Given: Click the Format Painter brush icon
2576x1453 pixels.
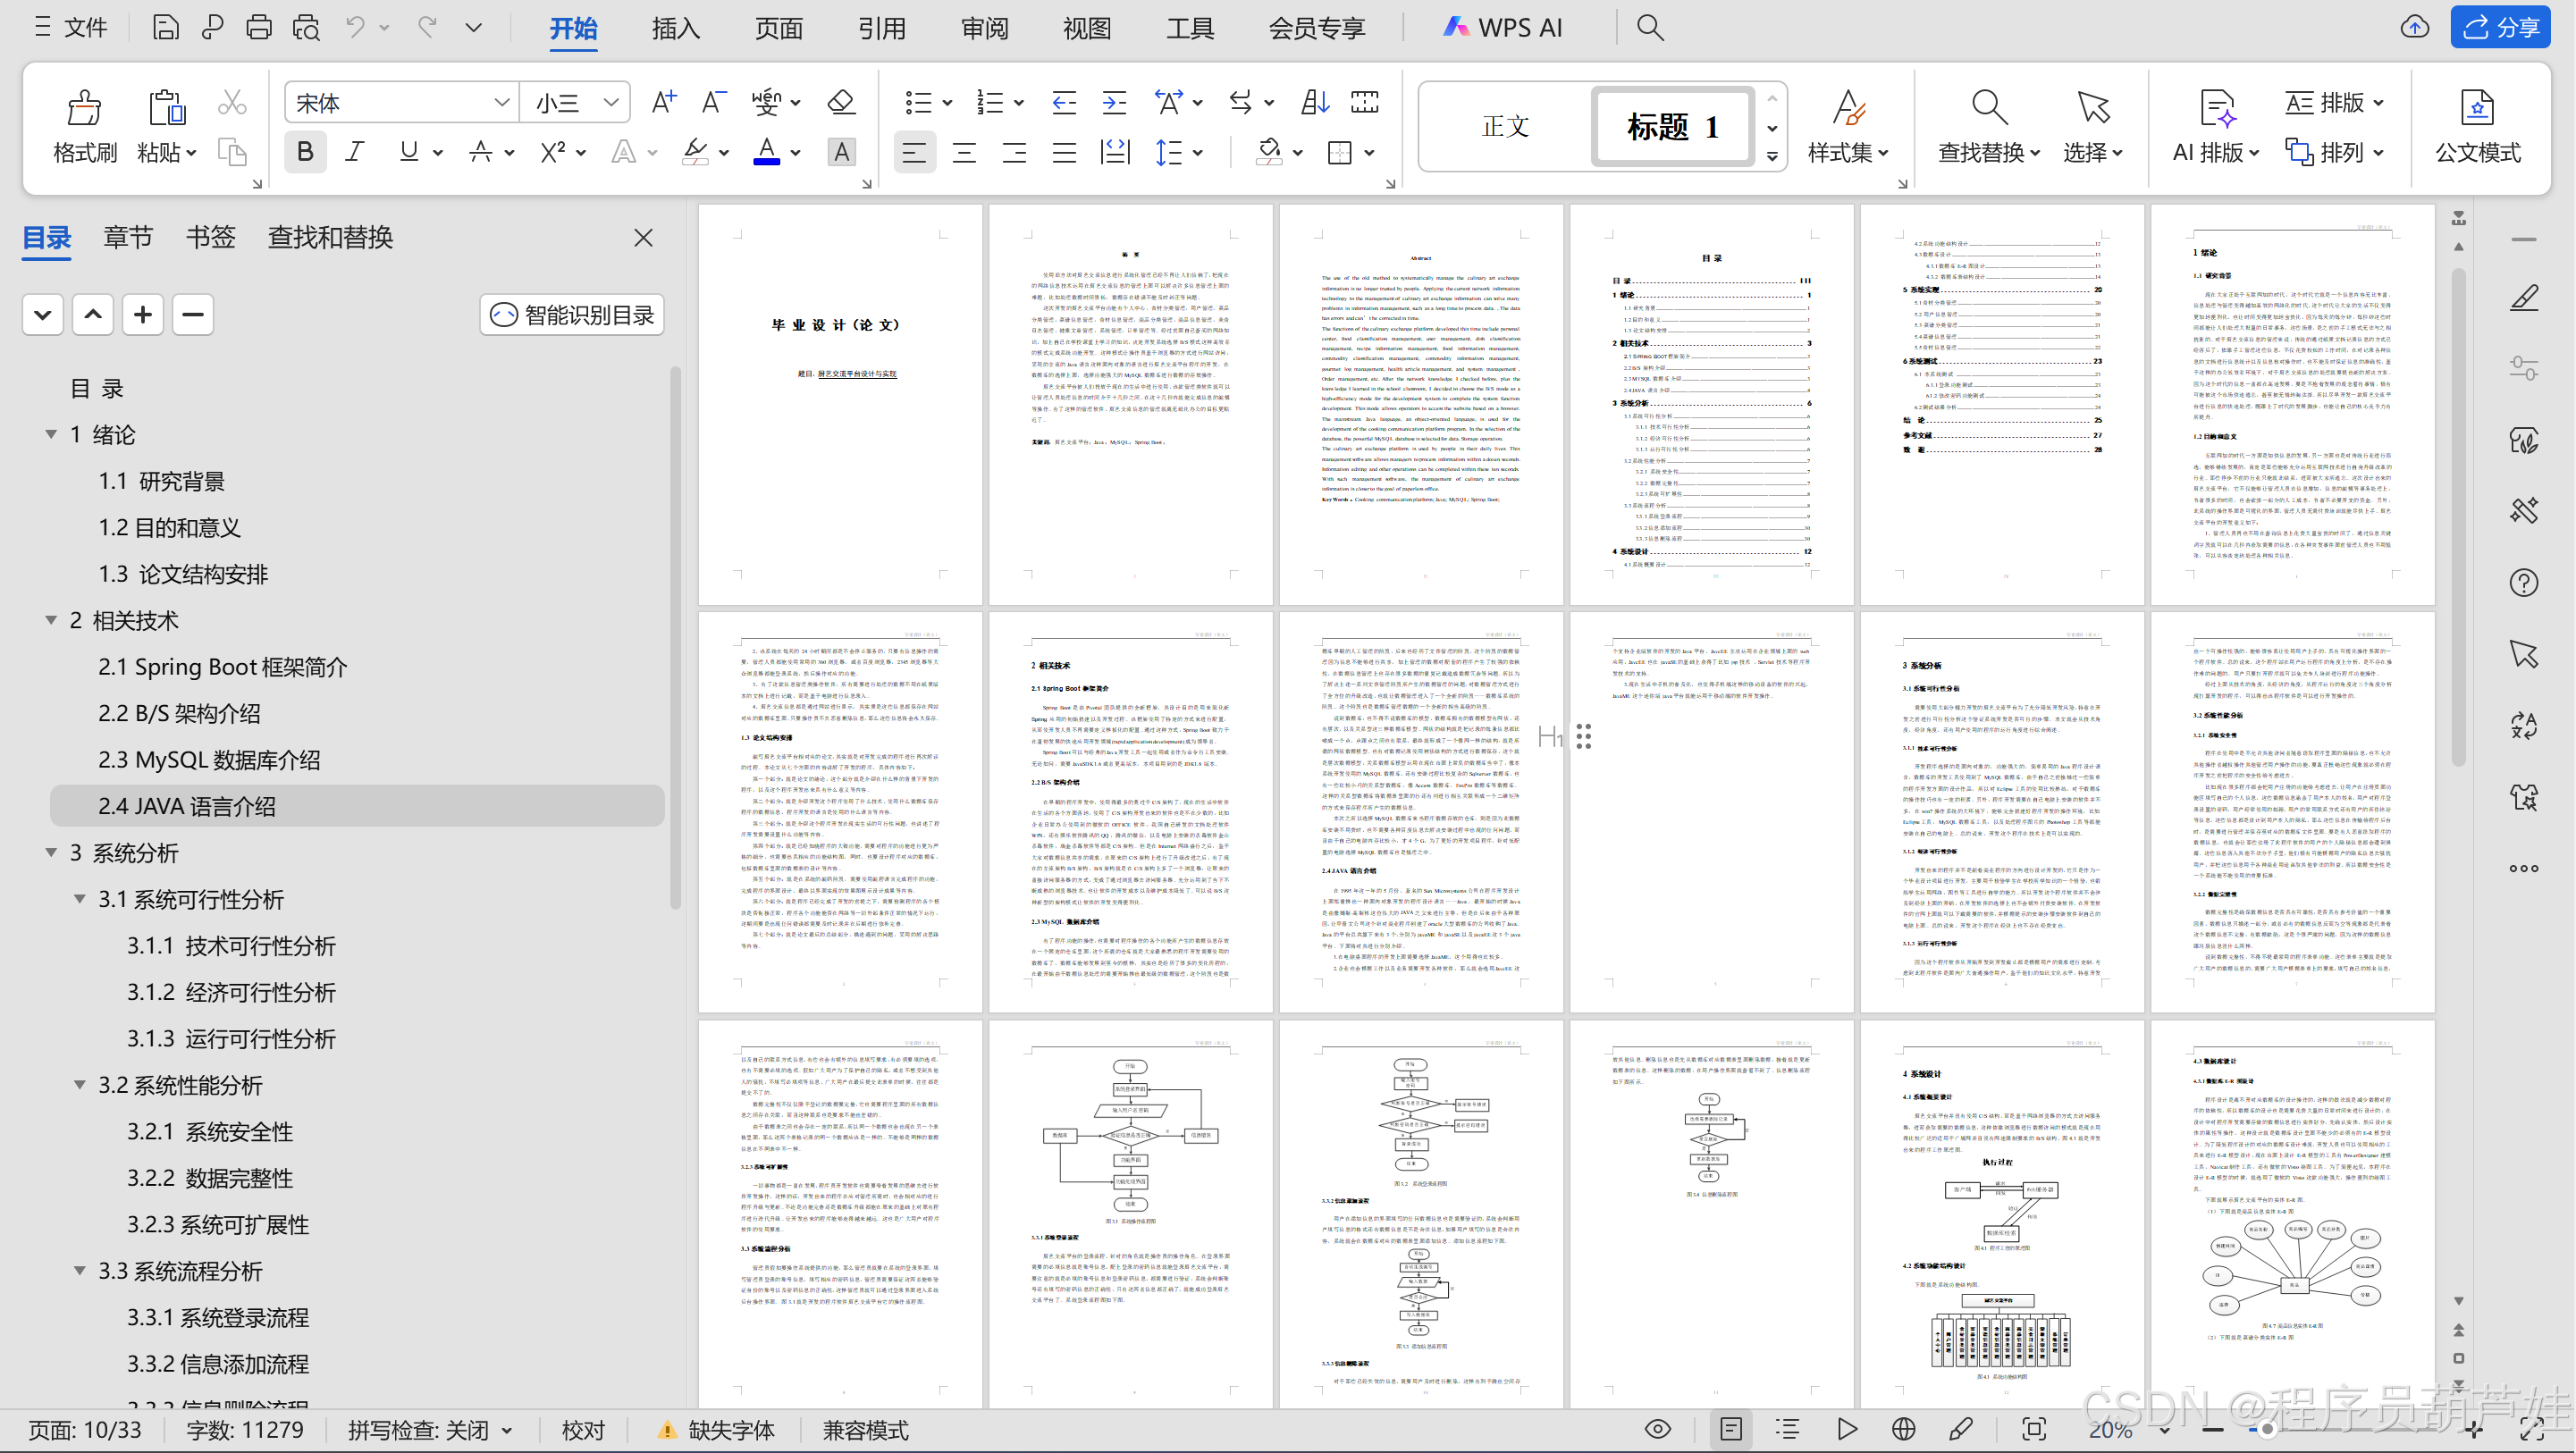Looking at the screenshot, I should [x=84, y=108].
